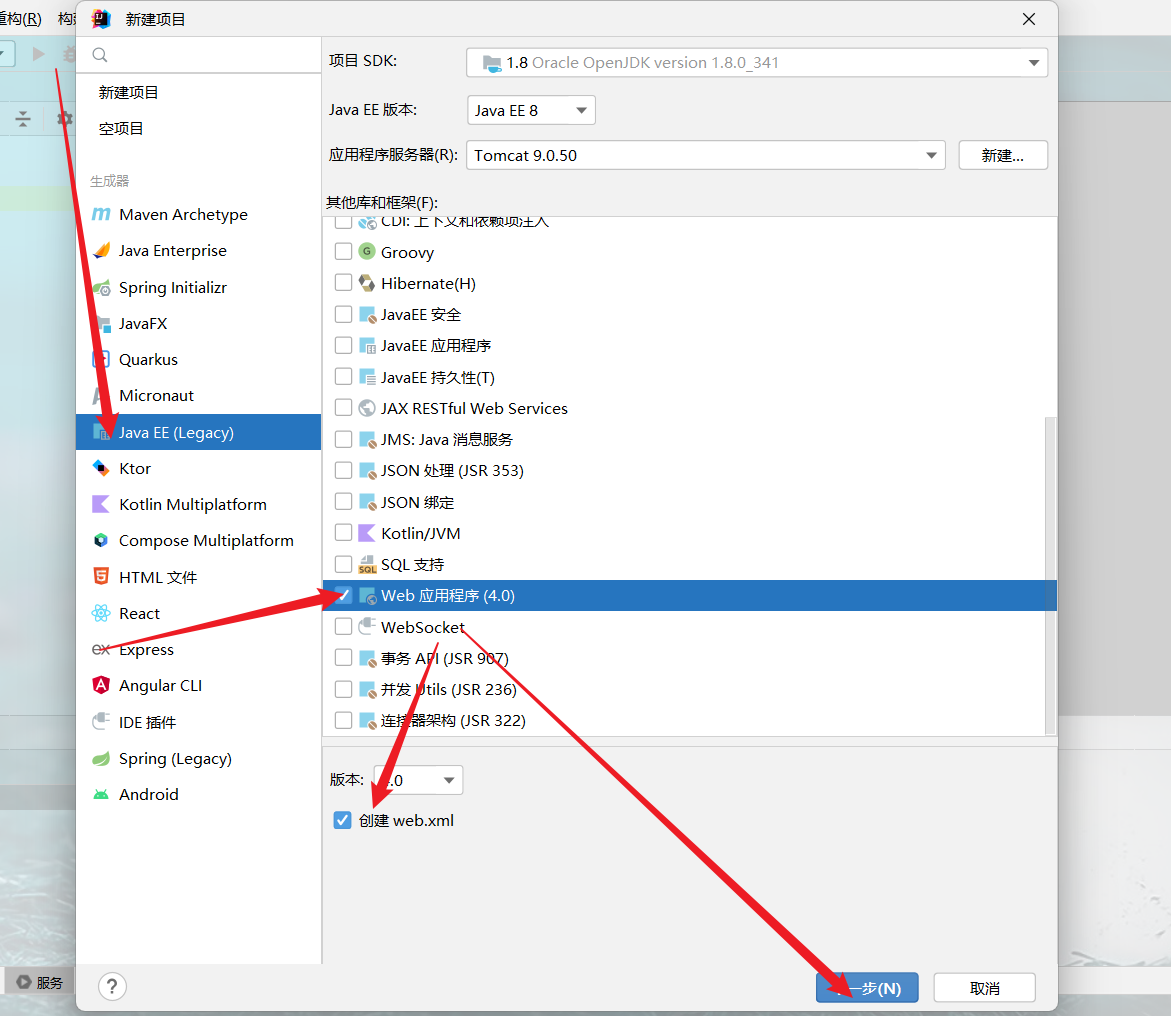Viewport: 1171px width, 1016px height.
Task: Choose Spring (Legacy) leaf icon
Action: point(101,758)
